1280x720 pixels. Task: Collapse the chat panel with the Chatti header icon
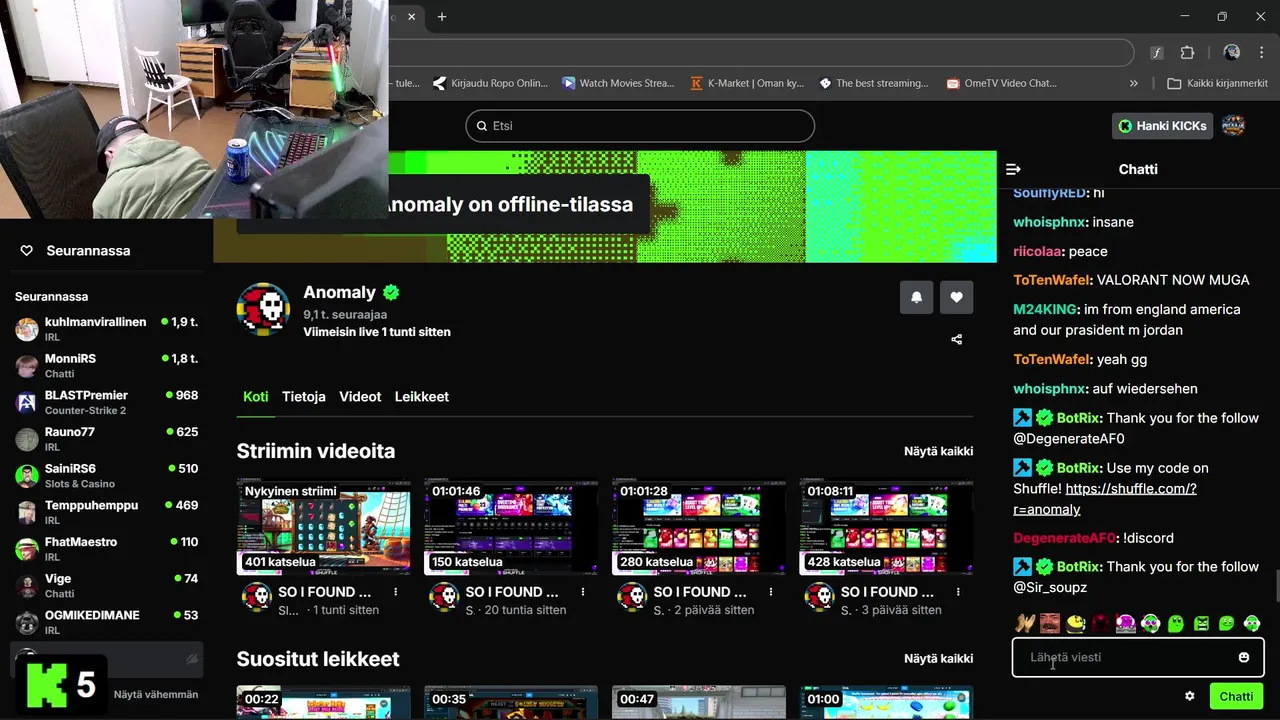point(1013,169)
